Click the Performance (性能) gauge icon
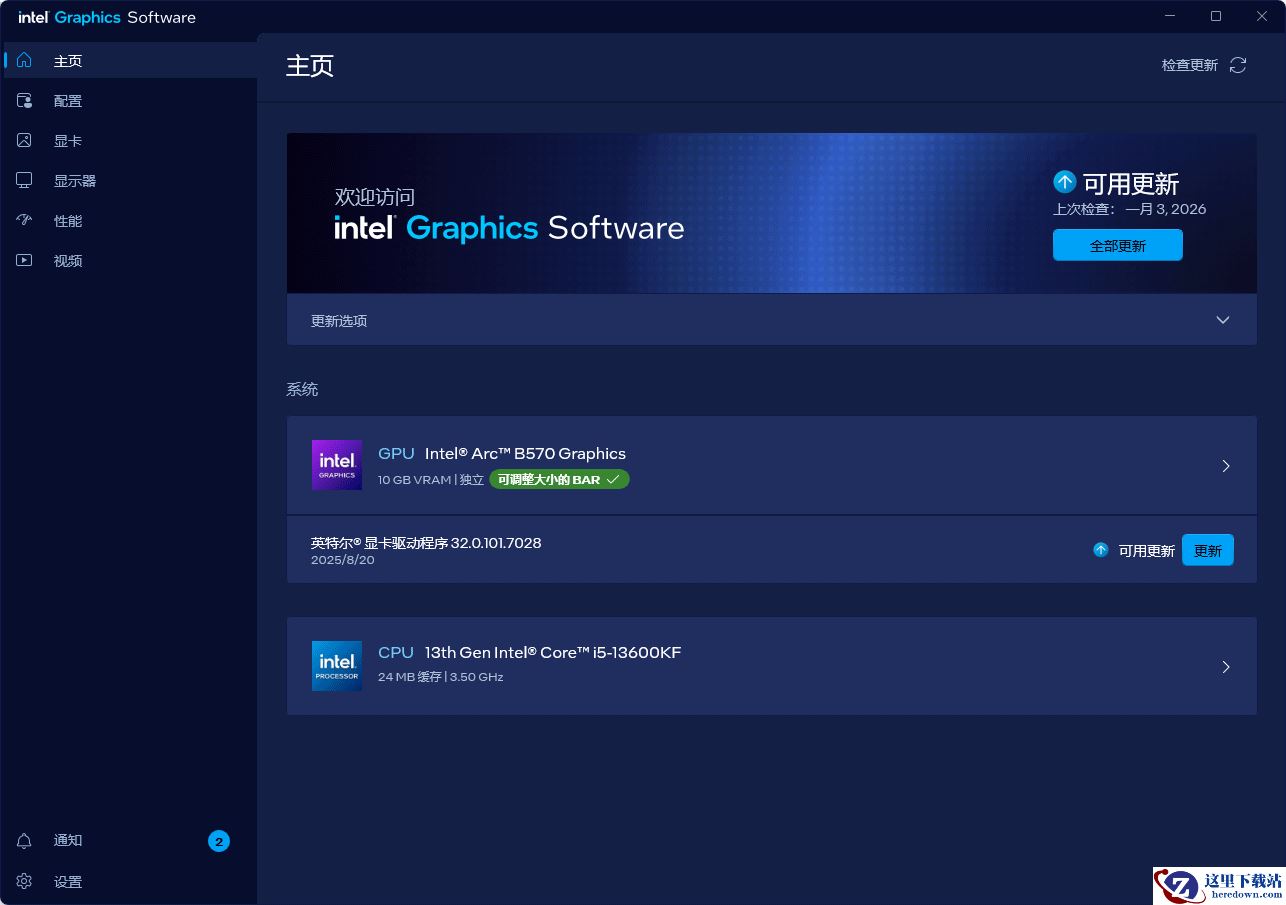1286x905 pixels. (24, 221)
